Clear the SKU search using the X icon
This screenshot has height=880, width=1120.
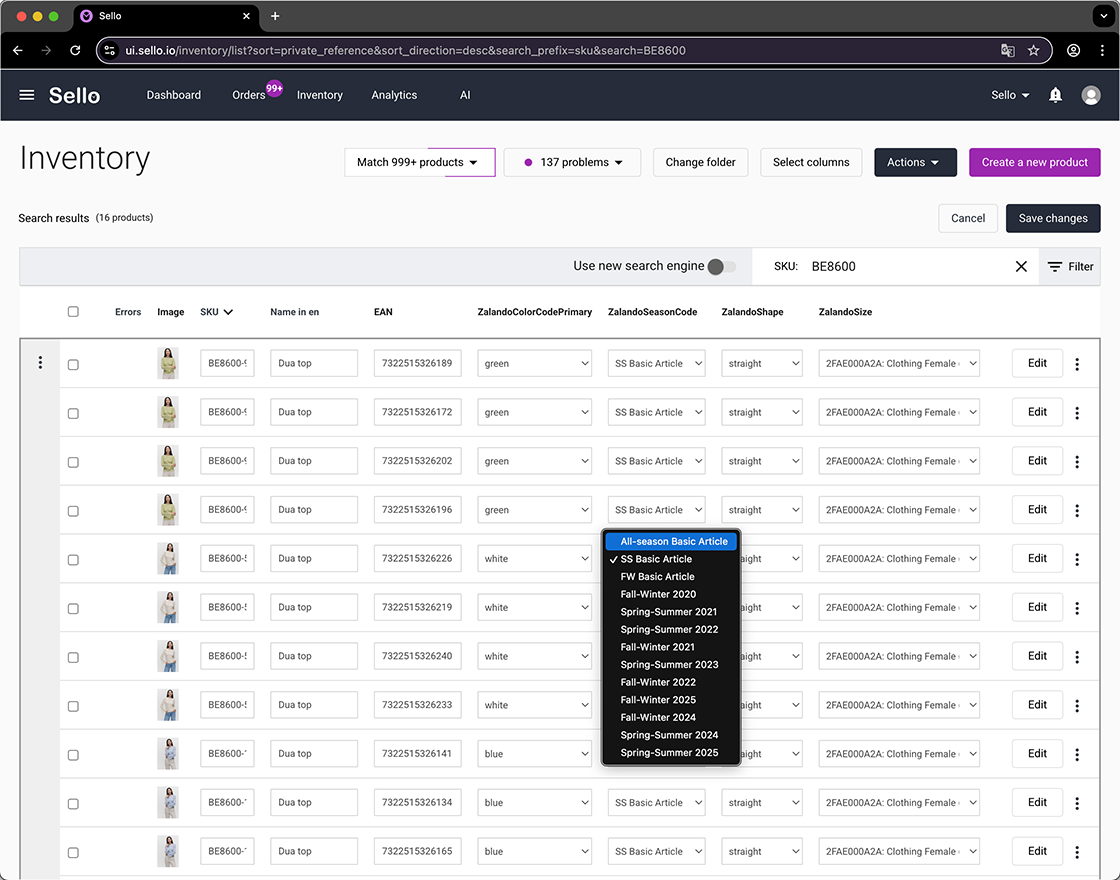point(1021,267)
